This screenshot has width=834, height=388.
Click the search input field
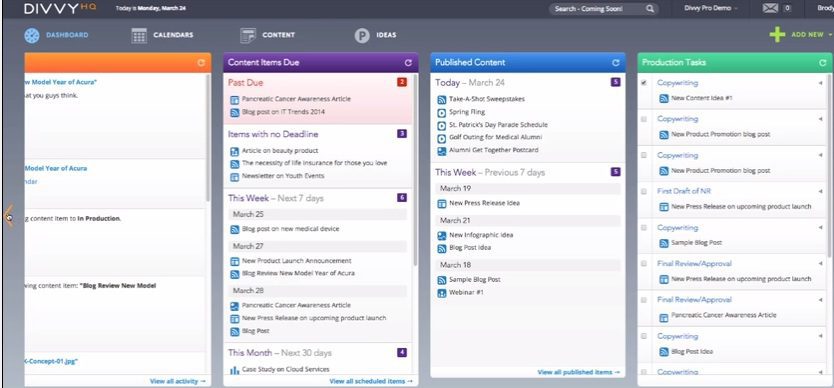[596, 9]
